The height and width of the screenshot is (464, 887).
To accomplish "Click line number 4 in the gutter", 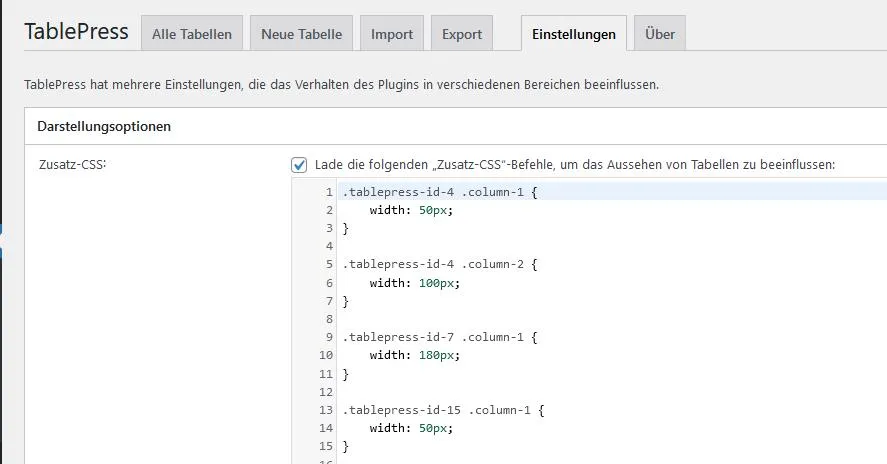I will tap(329, 246).
